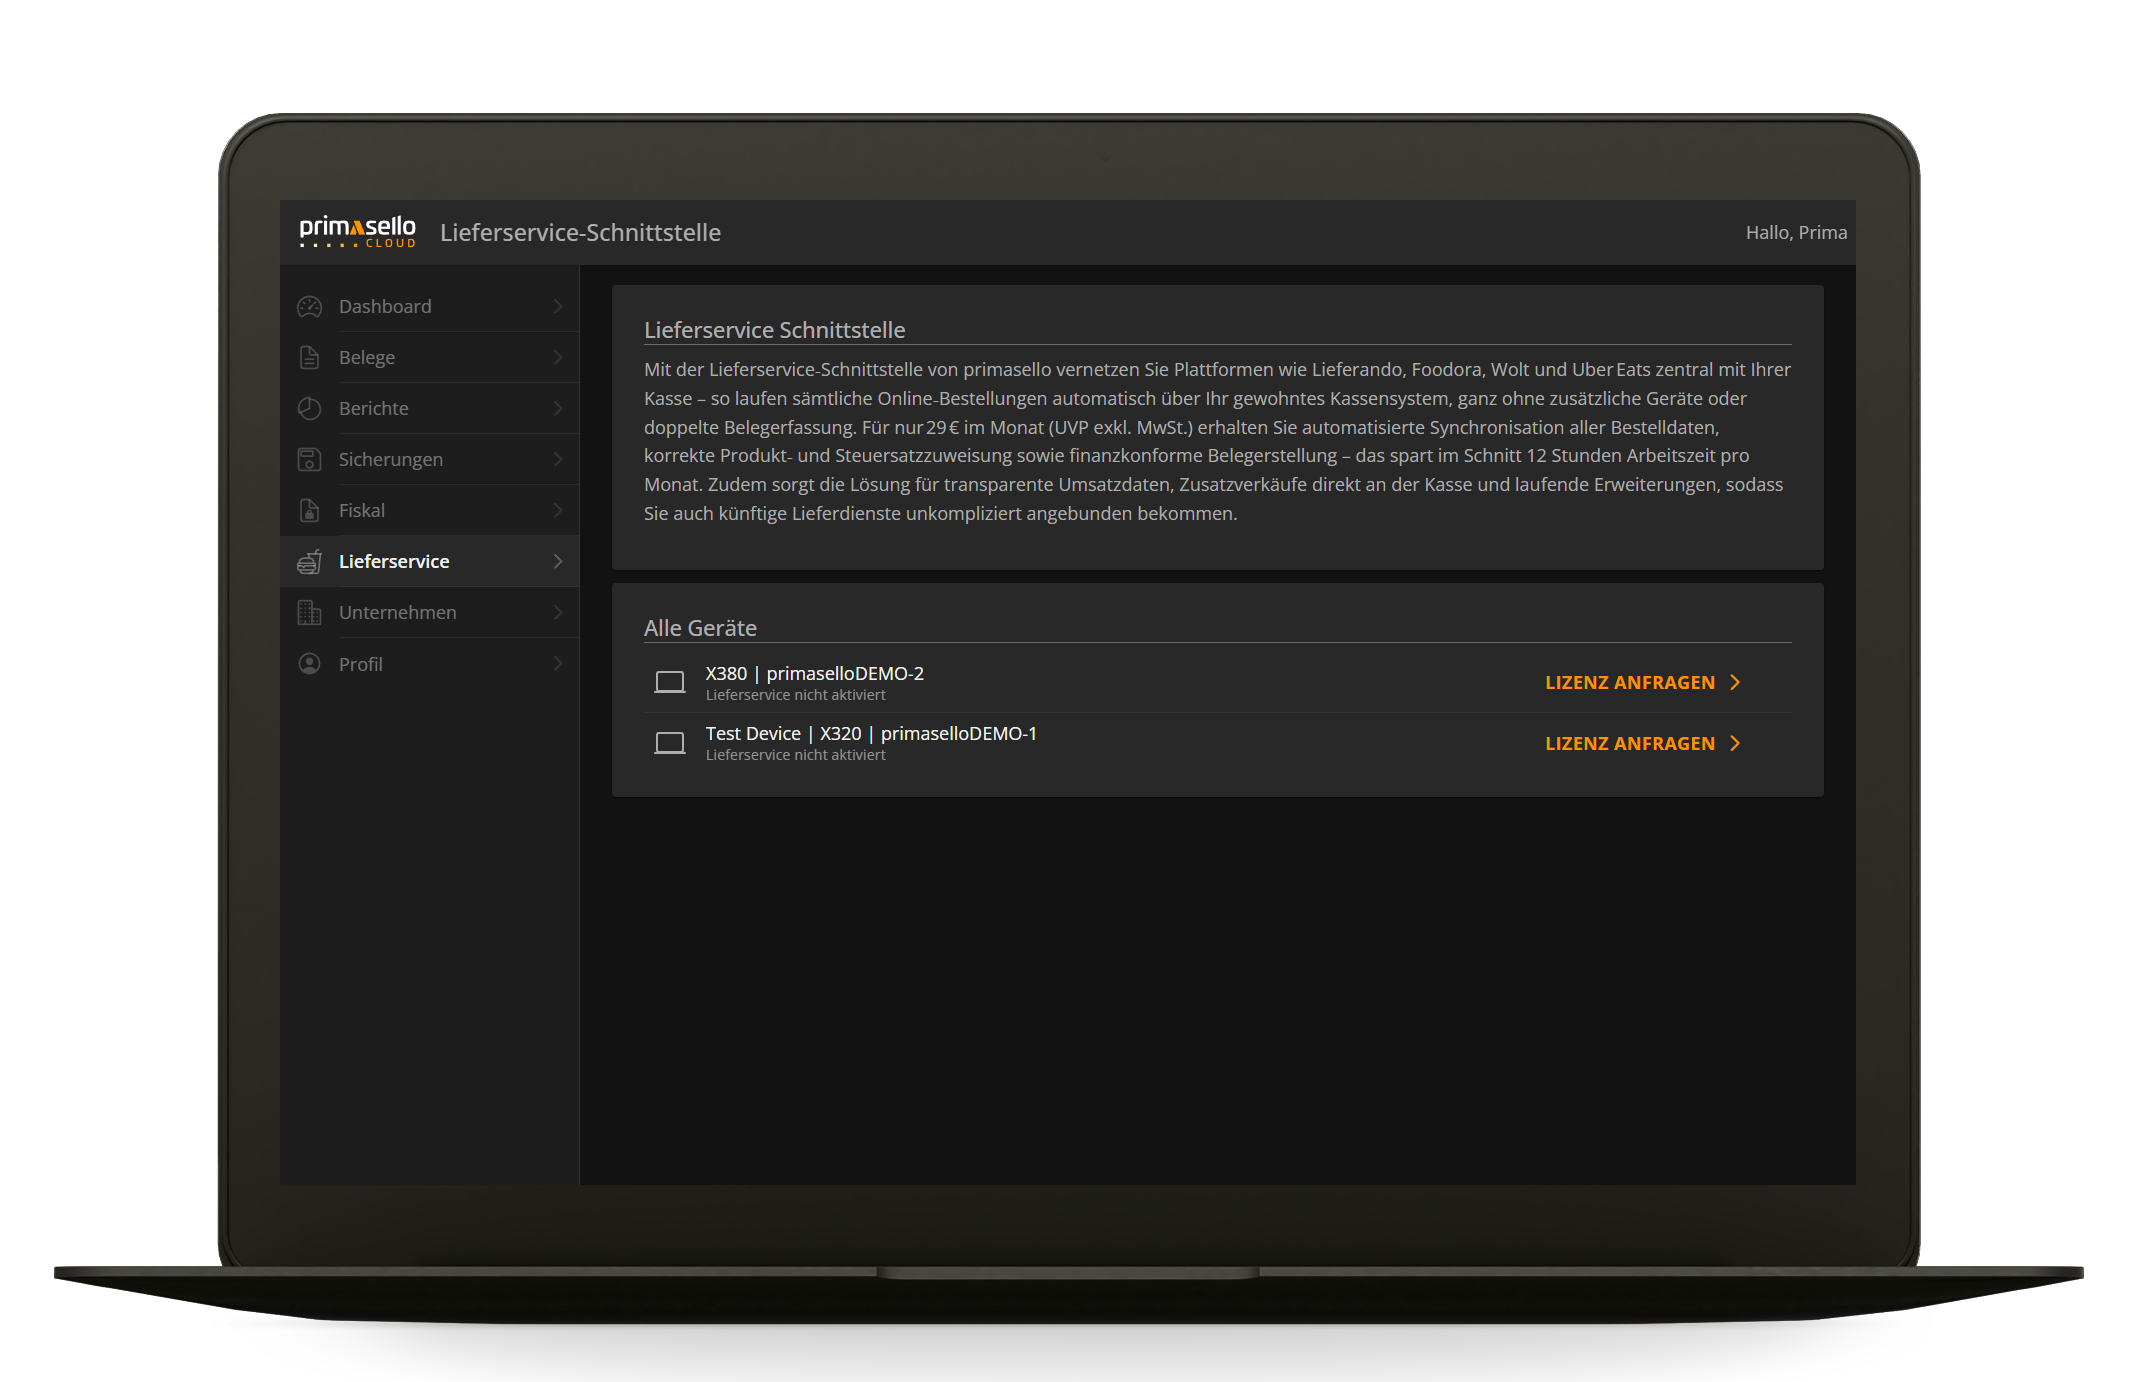The width and height of the screenshot is (2143, 1382).
Task: Open Berichte via its clock icon
Action: tap(309, 408)
